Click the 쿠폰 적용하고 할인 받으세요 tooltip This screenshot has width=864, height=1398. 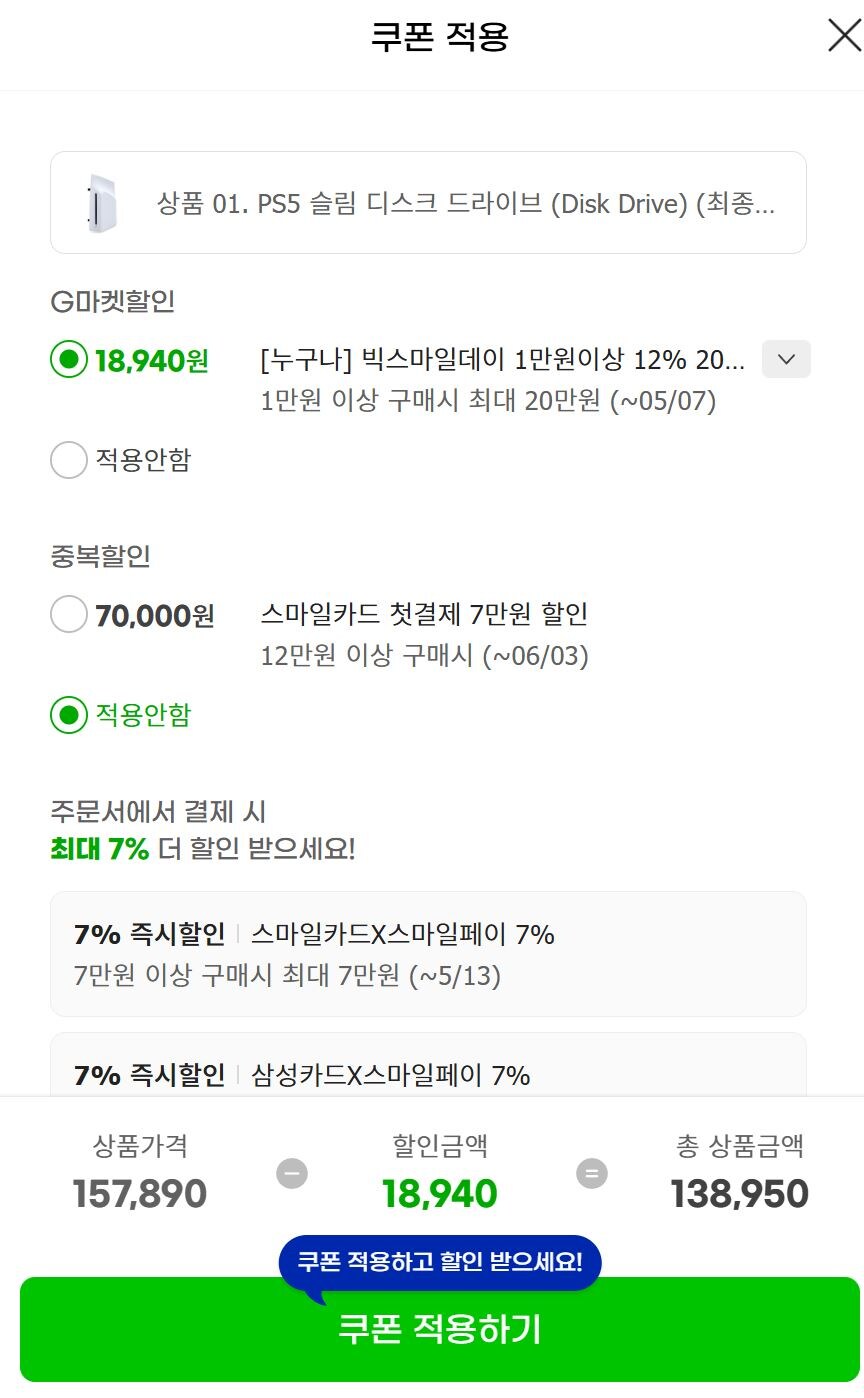click(x=440, y=1262)
